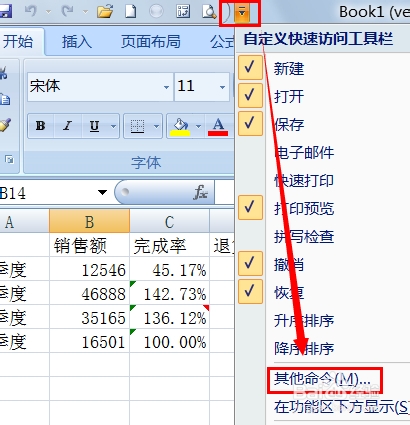The image size is (410, 425).
Task: Select cell with value 12546
Action: tap(89, 269)
